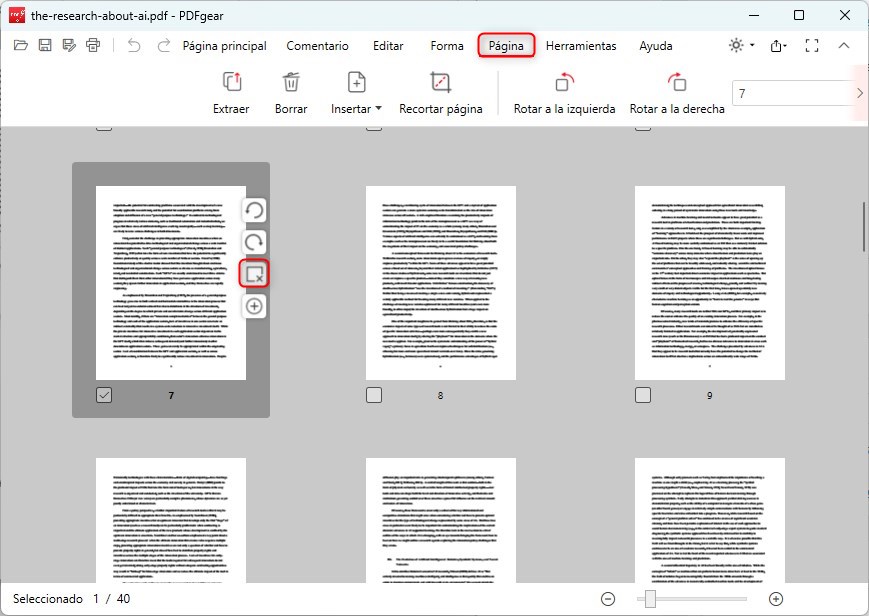
Task: Click the save document icon
Action: click(x=44, y=45)
